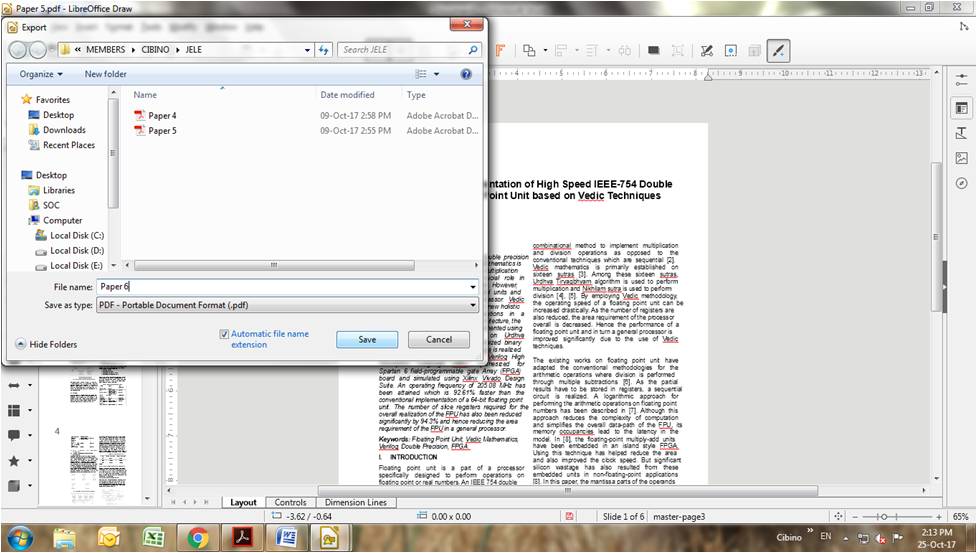Click the document modified save indicator in status bar

(x=569, y=516)
